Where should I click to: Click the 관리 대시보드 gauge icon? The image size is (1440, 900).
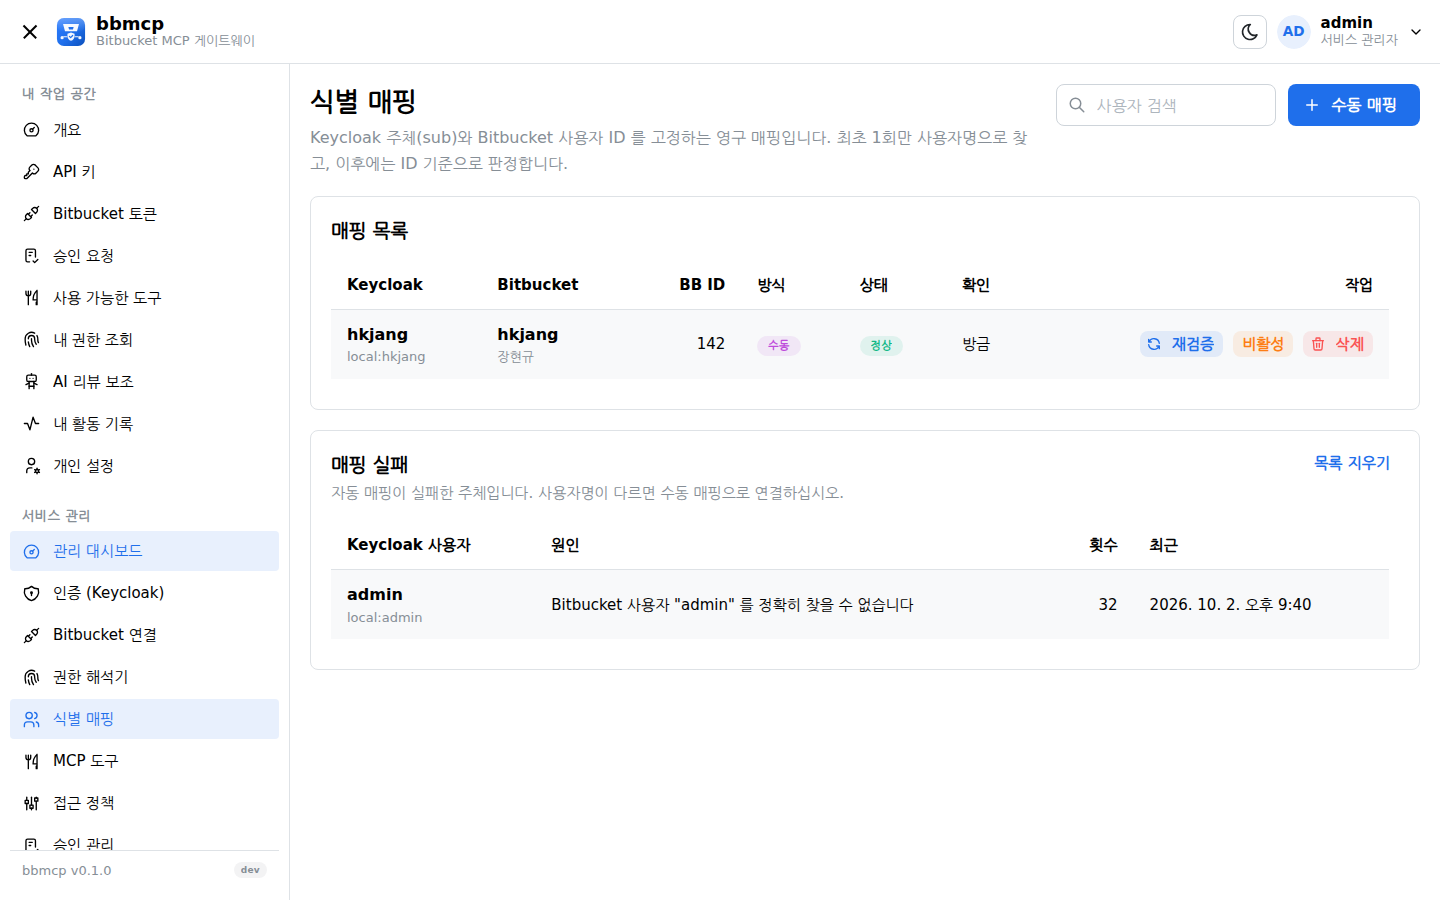31,551
